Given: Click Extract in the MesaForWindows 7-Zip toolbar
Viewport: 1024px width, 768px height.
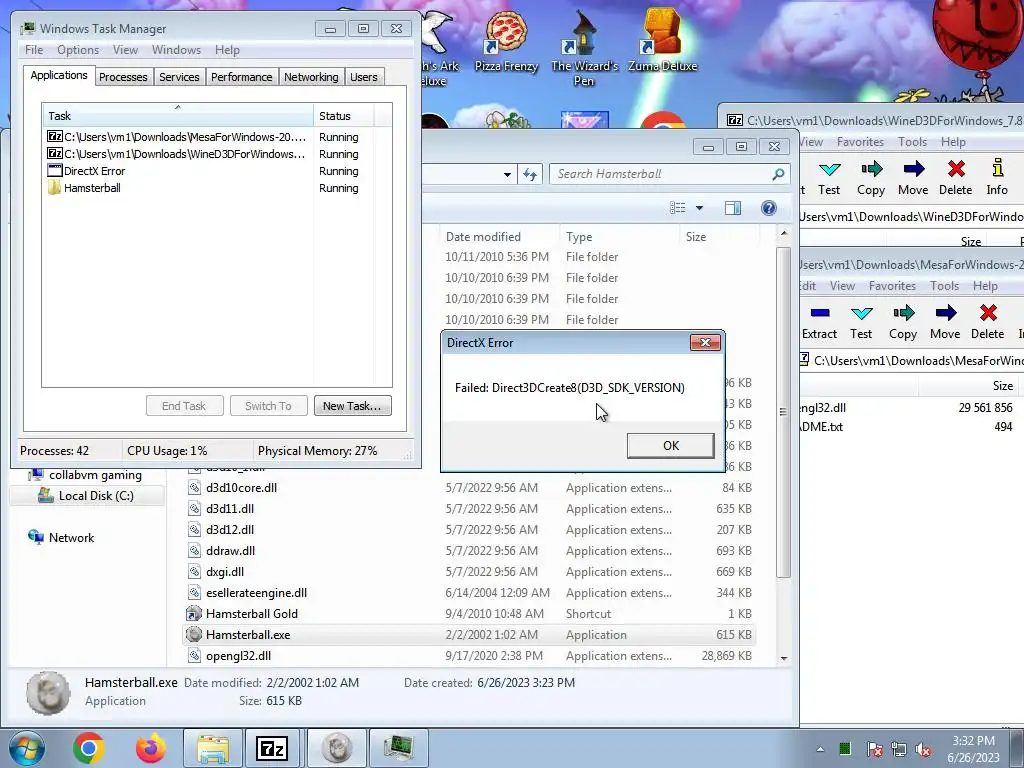Looking at the screenshot, I should pos(820,322).
